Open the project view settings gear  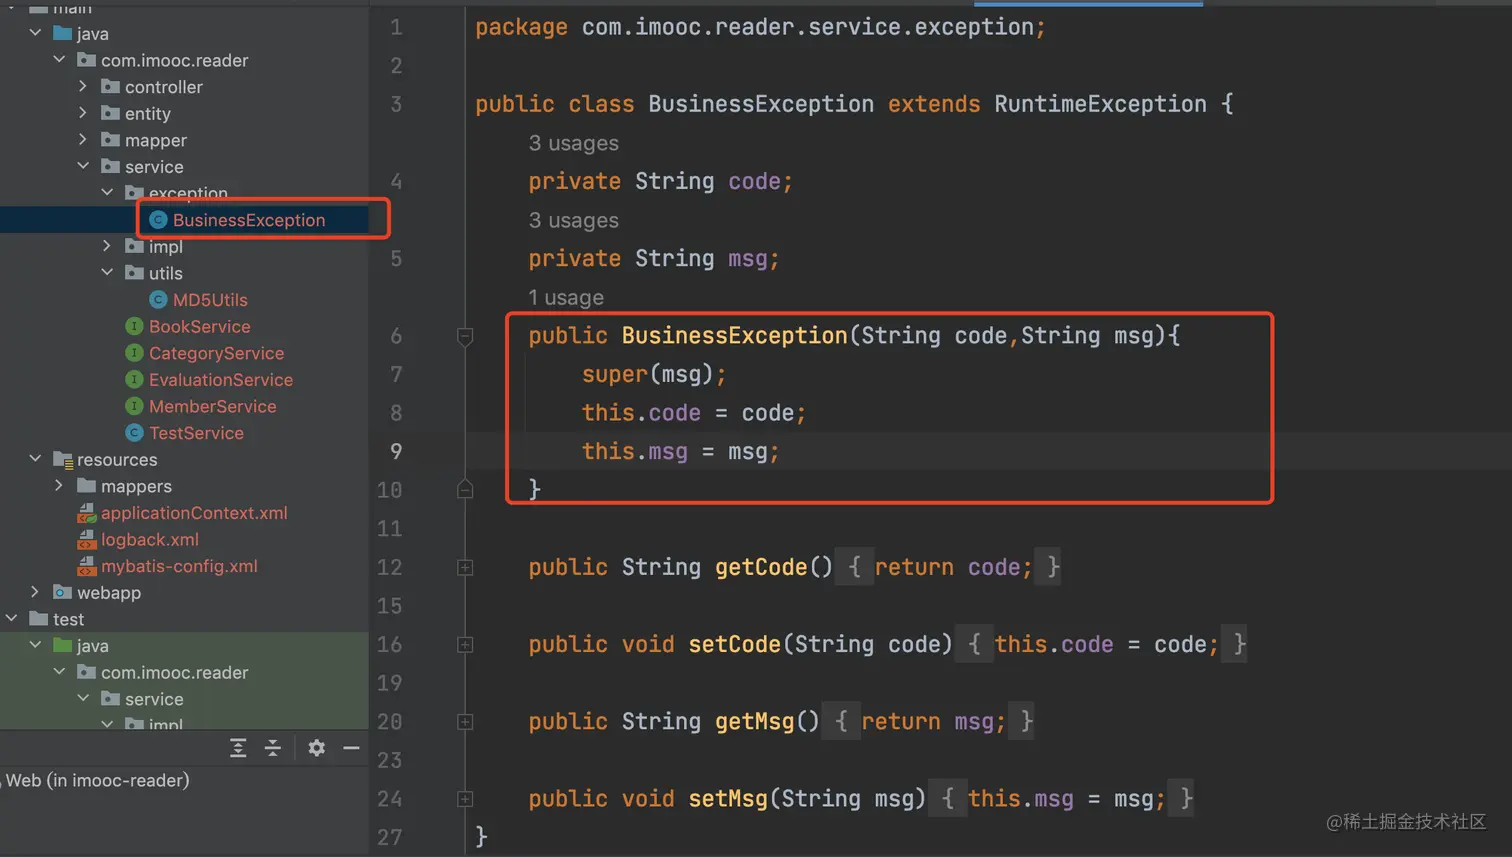pos(316,748)
